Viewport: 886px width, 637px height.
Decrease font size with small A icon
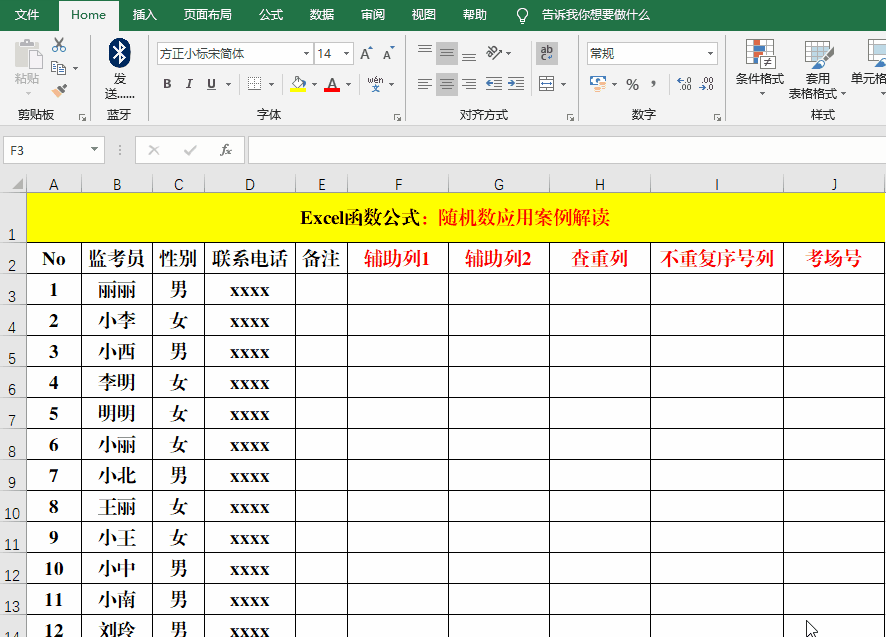[388, 54]
